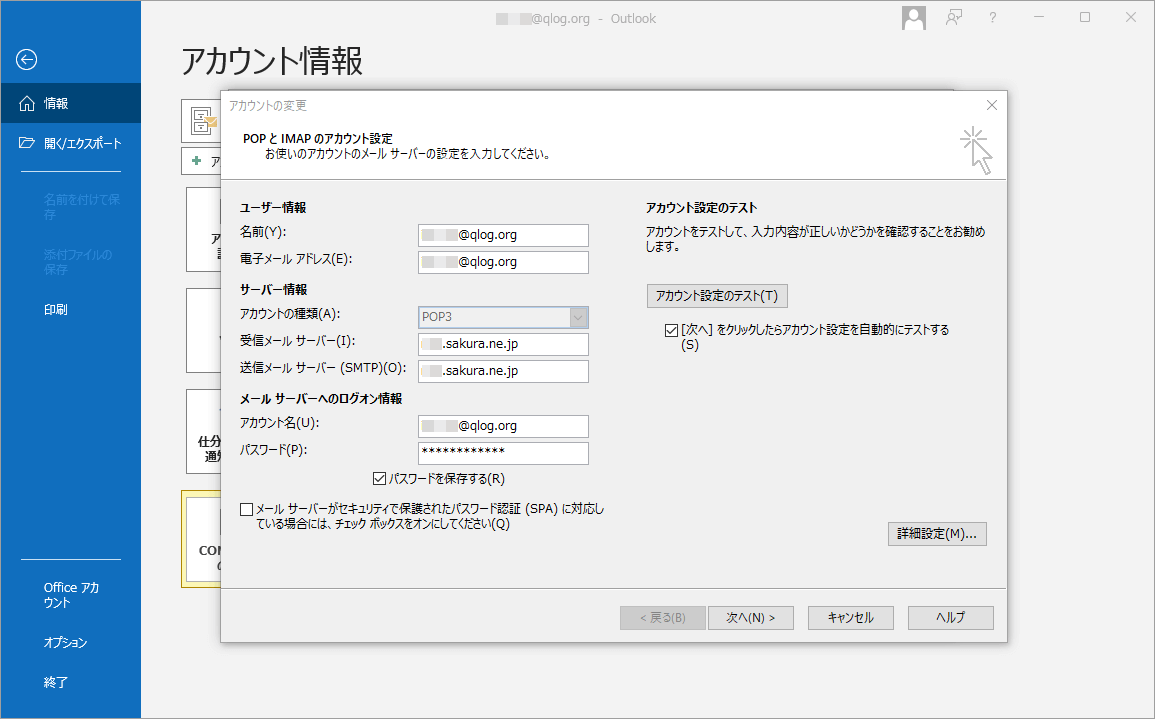
Task: Click the 名前(Y) input field
Action: pyautogui.click(x=503, y=235)
